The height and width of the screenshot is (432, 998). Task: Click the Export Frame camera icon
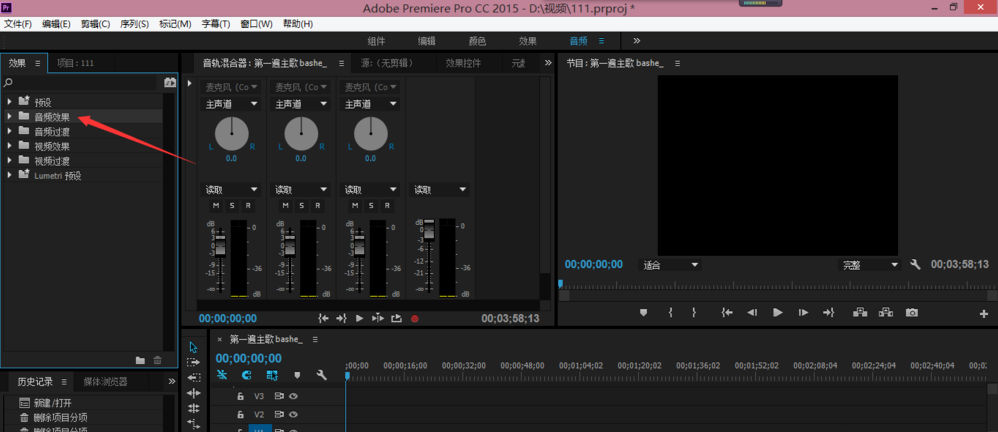pos(912,313)
